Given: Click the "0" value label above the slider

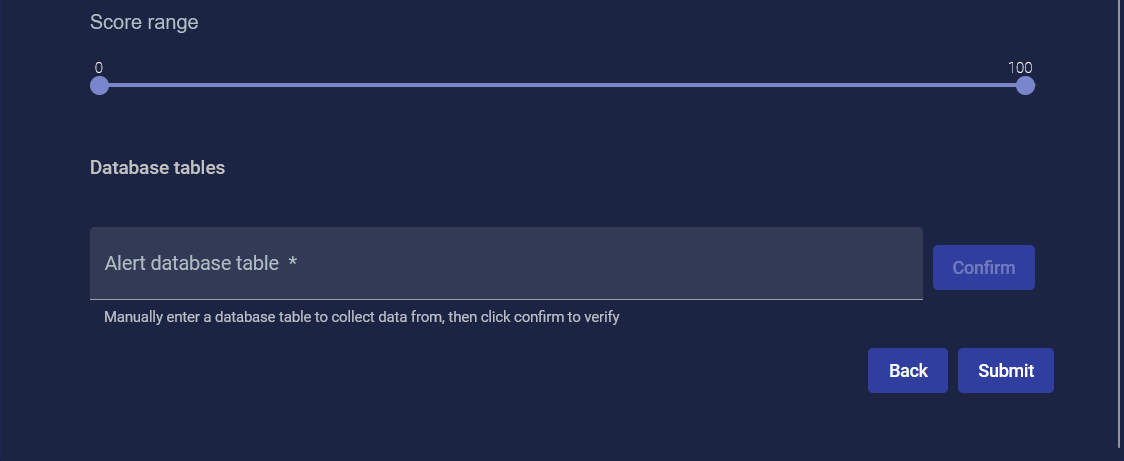Looking at the screenshot, I should [99, 68].
